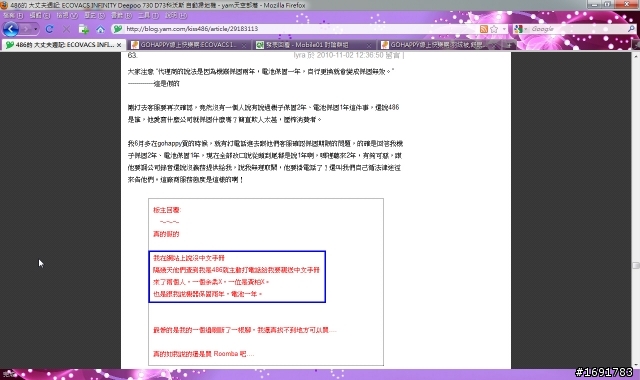
Task: Click the red 板主回覆 heading
Action: pyautogui.click(x=167, y=210)
